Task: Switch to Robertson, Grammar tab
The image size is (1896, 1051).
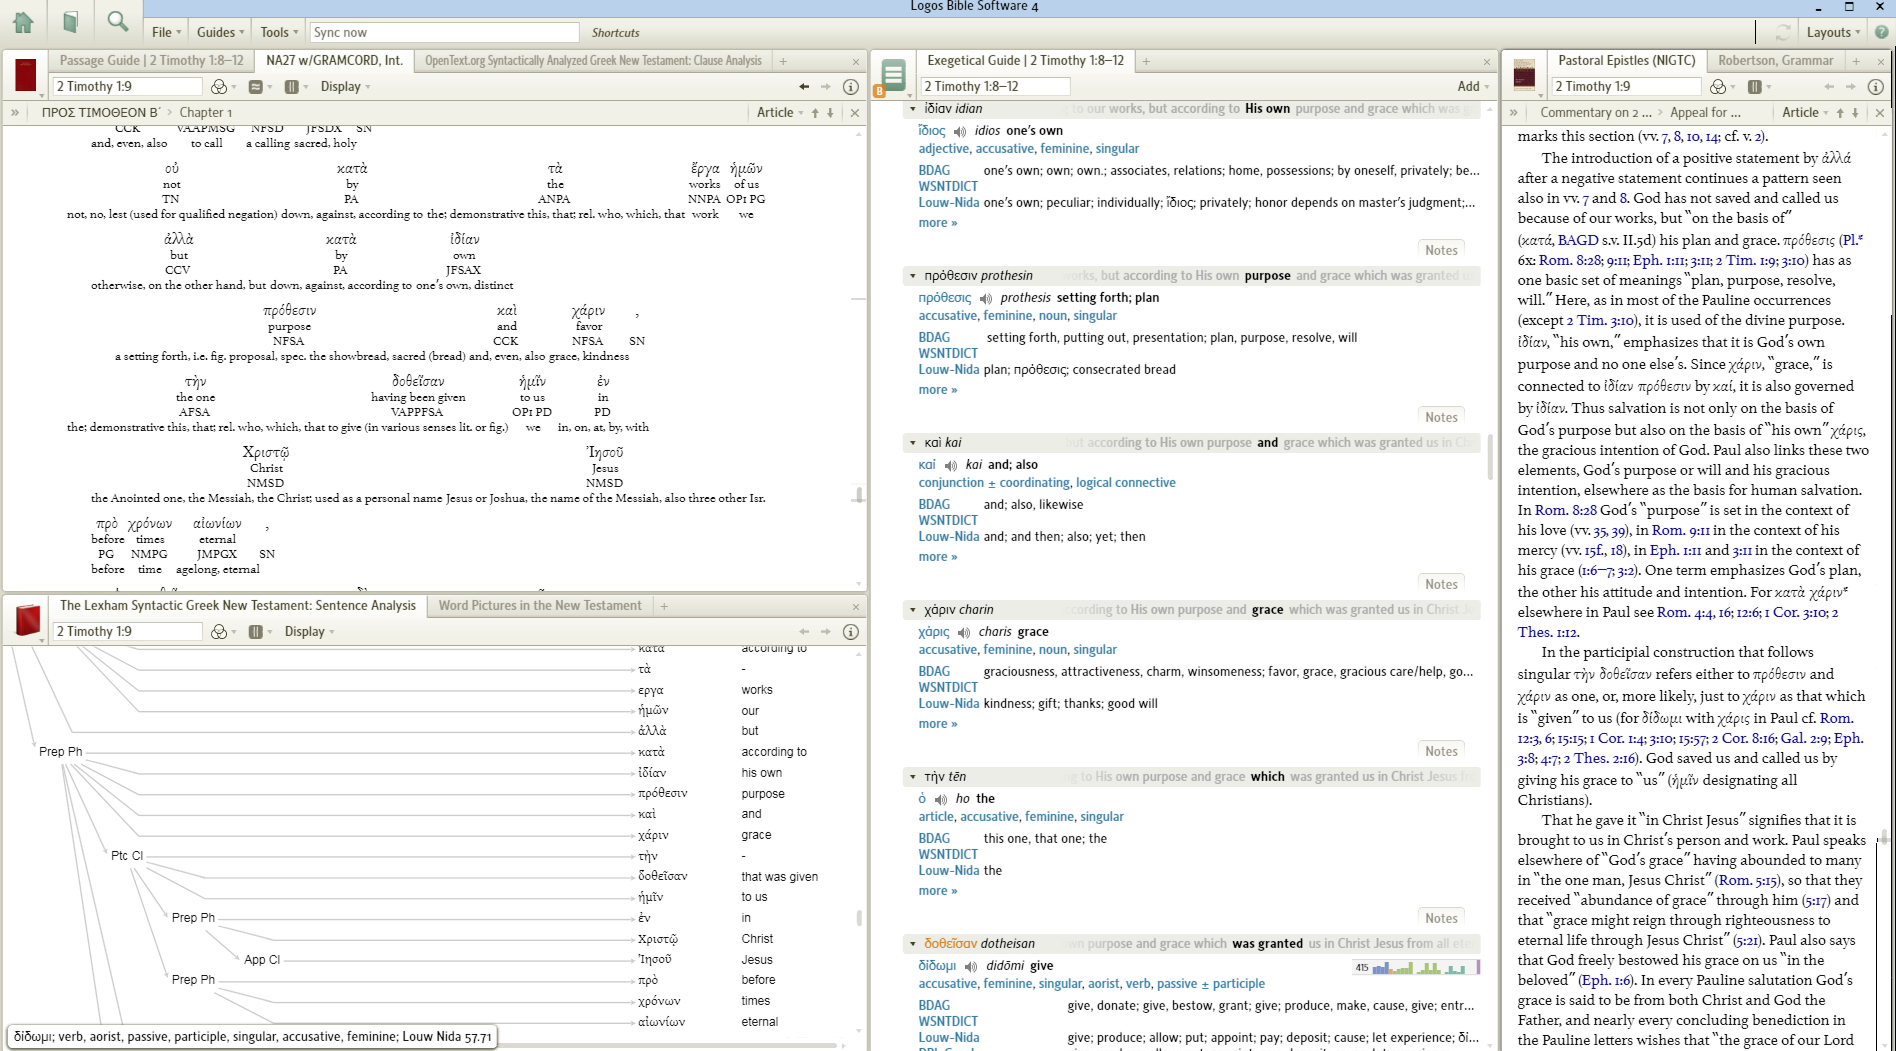Action: 1776,61
